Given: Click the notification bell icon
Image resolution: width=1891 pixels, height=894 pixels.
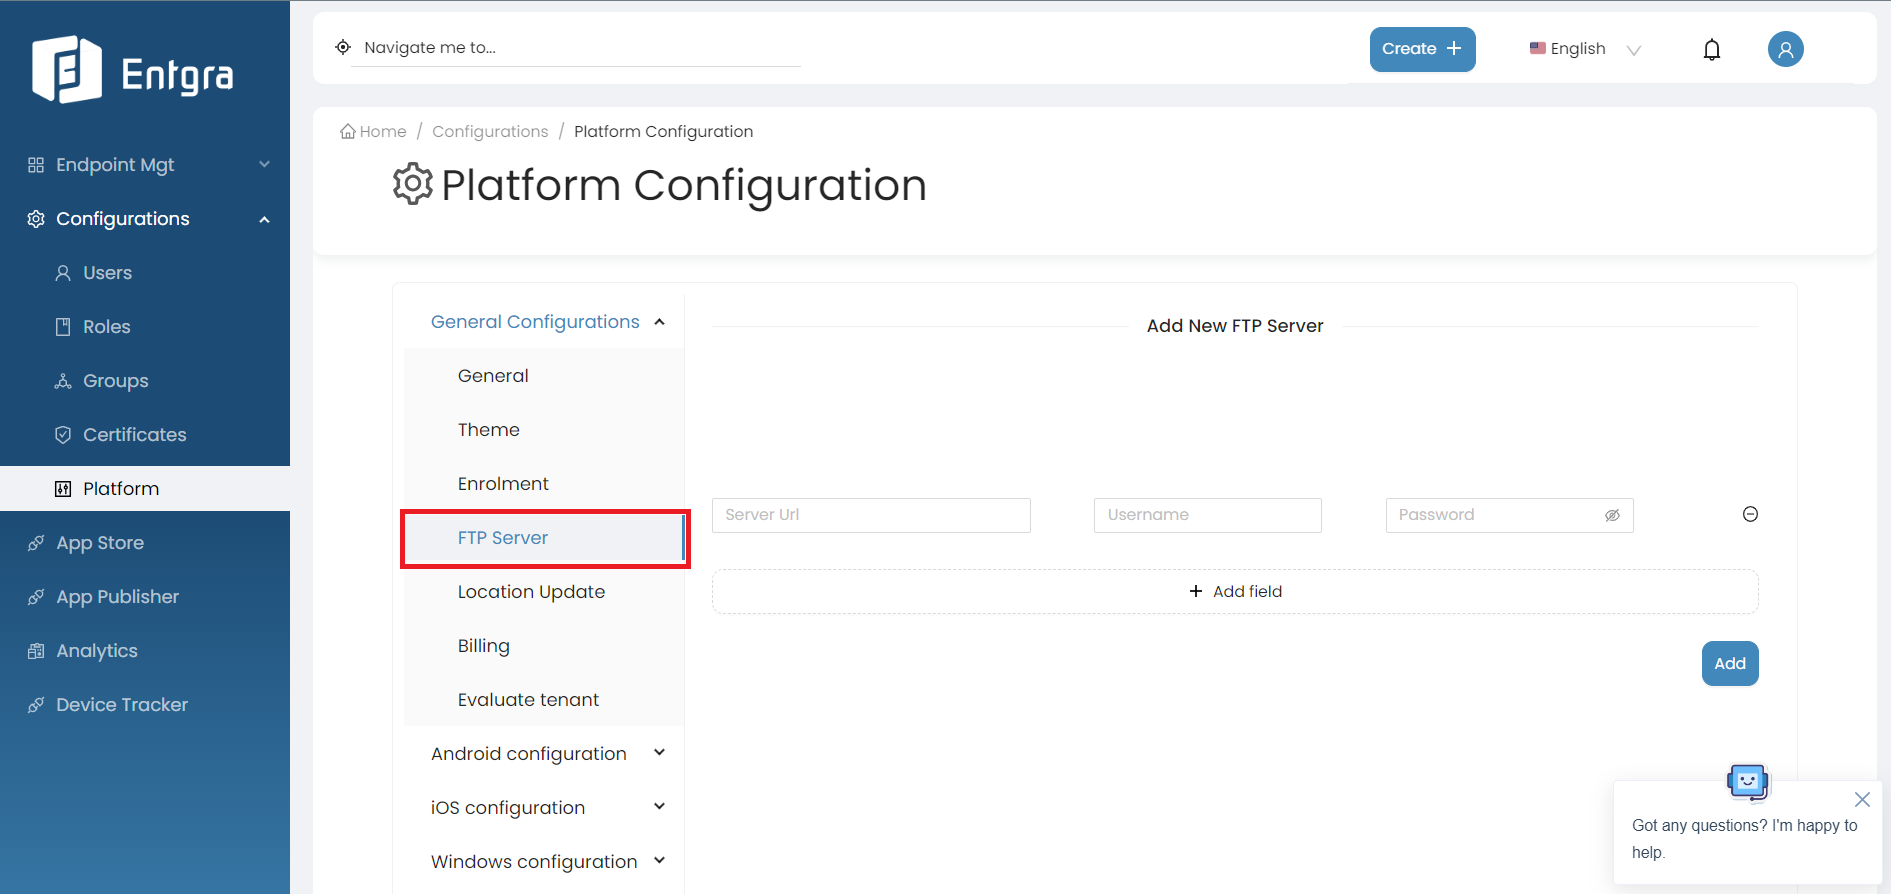Looking at the screenshot, I should [1712, 50].
